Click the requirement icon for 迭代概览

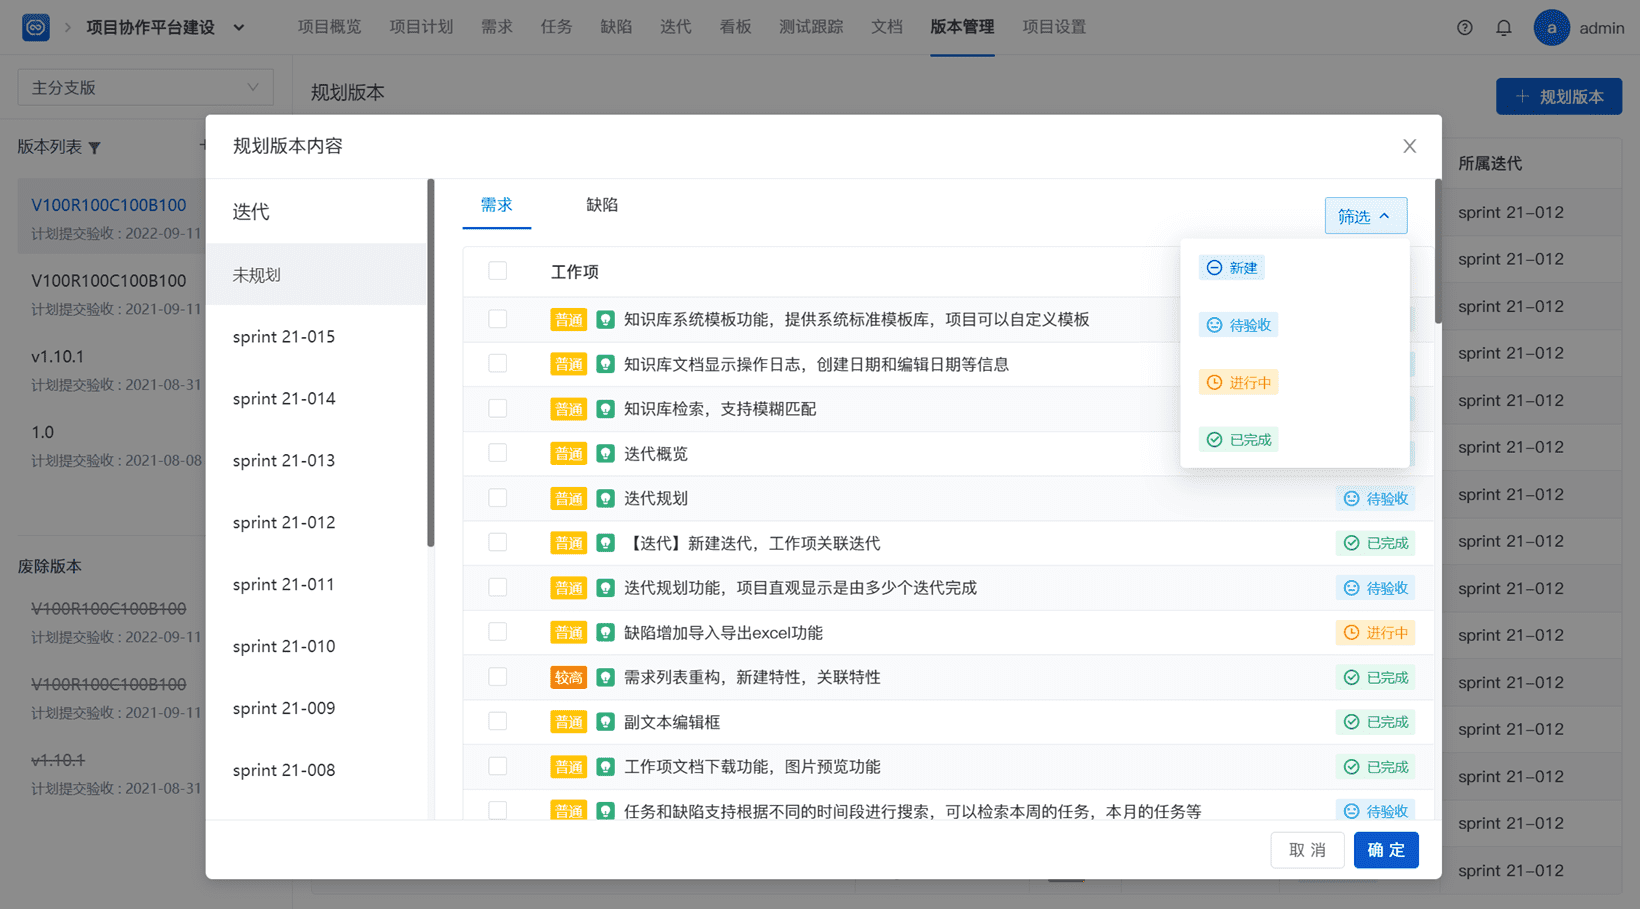pos(605,454)
